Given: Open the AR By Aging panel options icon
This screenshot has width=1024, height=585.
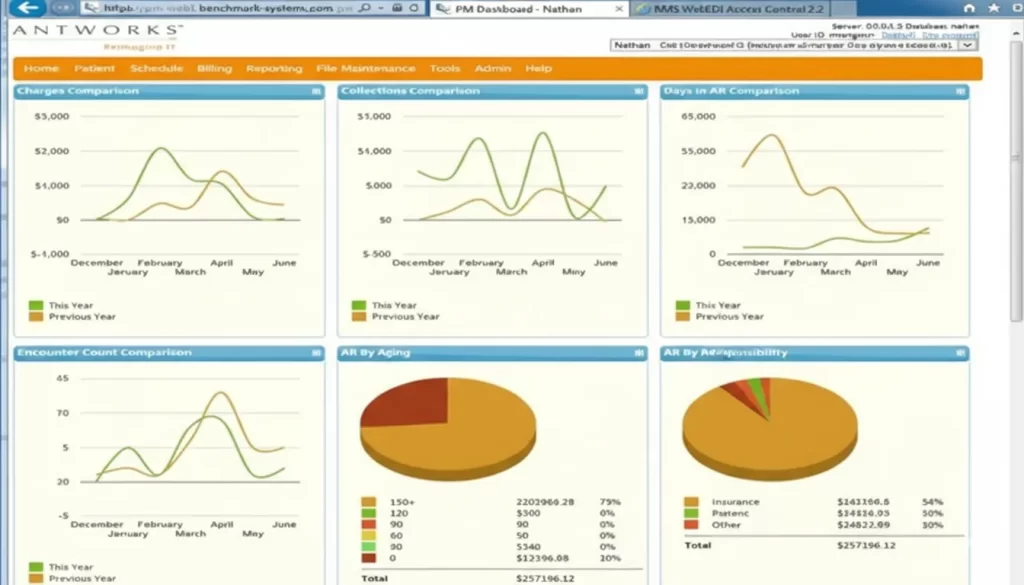Looking at the screenshot, I should click(637, 352).
